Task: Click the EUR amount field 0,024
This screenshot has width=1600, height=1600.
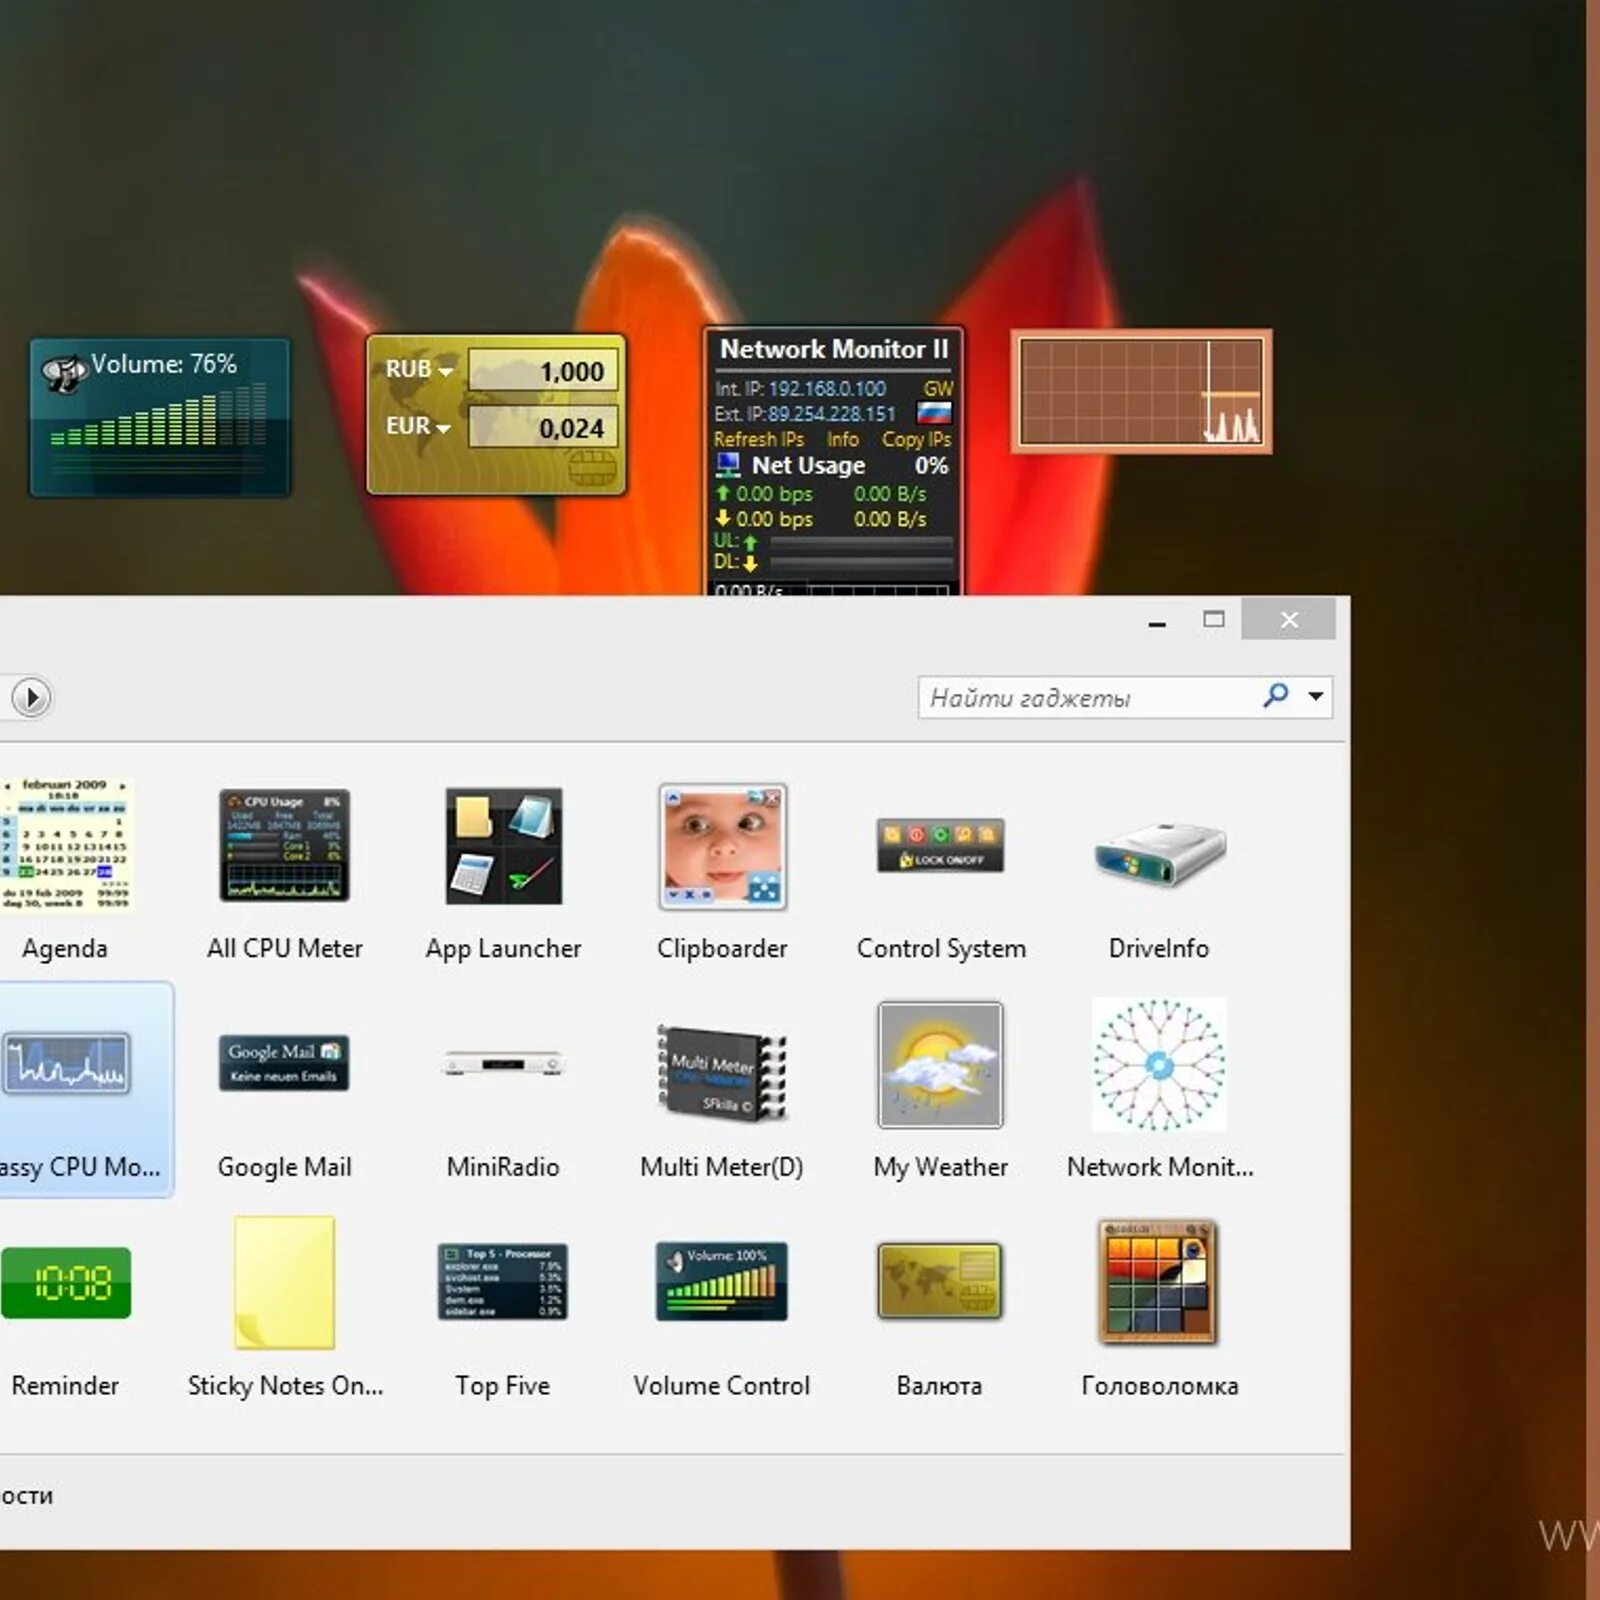Action: (x=544, y=428)
